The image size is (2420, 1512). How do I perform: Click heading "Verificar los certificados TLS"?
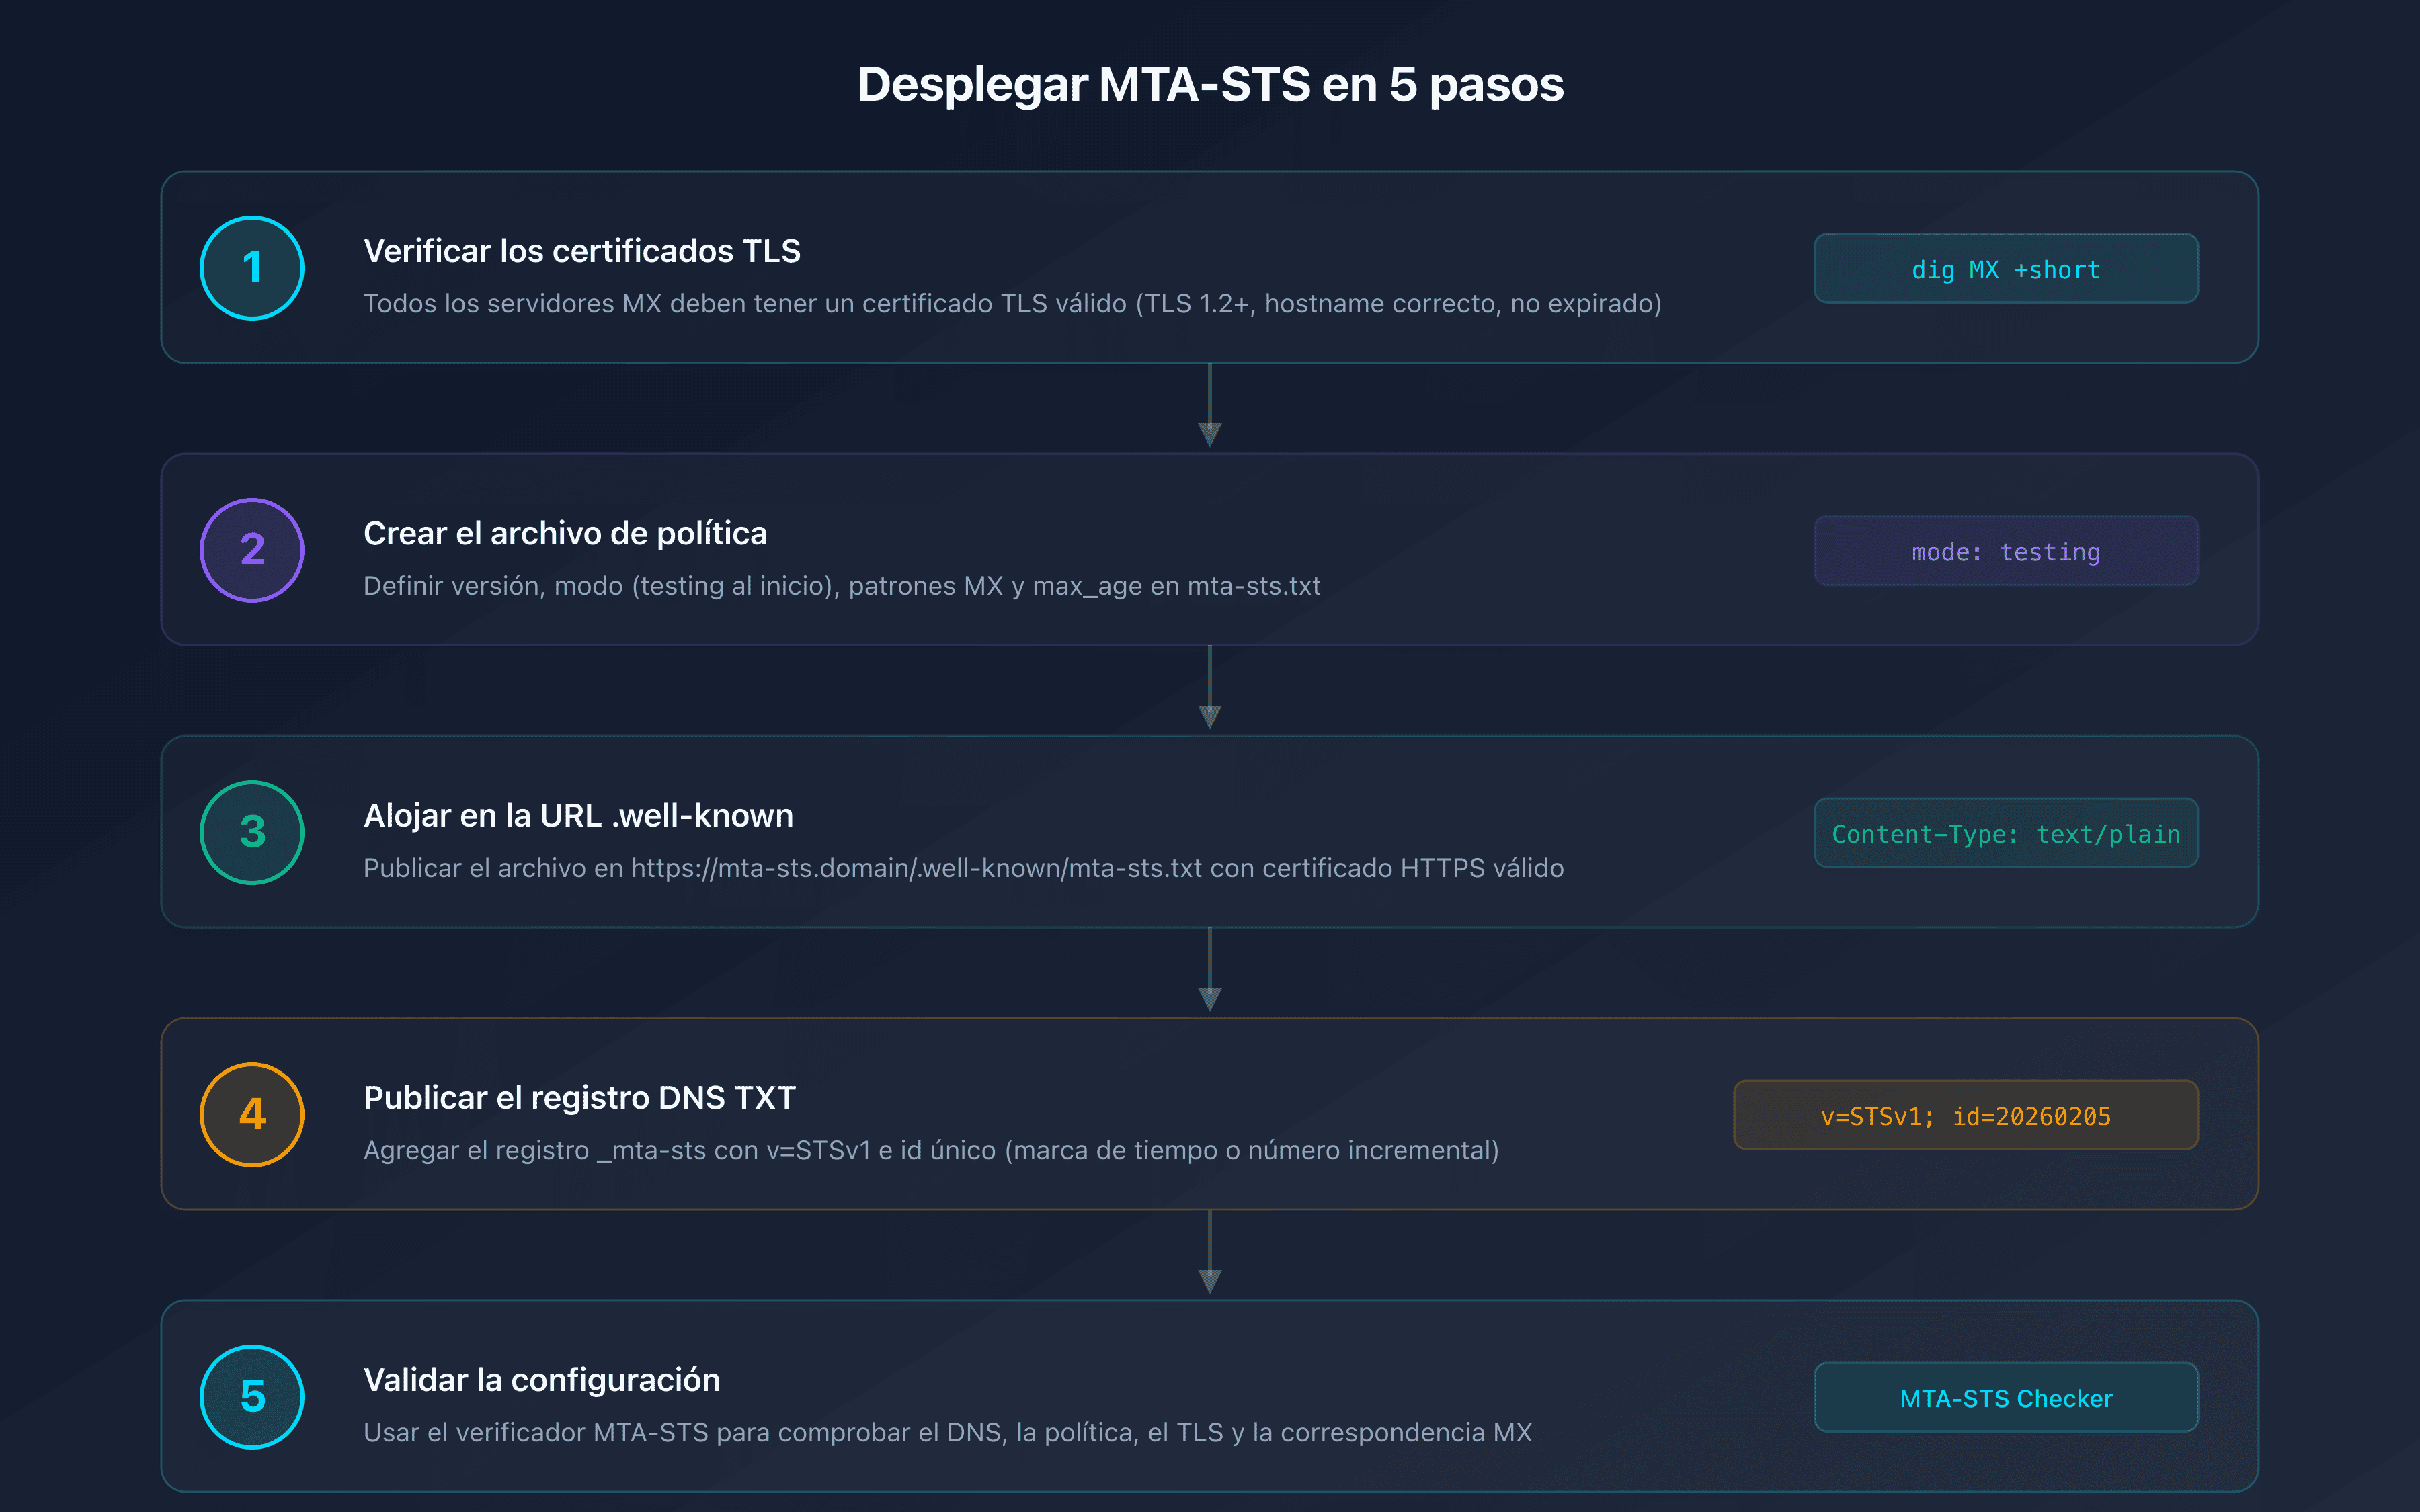pyautogui.click(x=582, y=251)
